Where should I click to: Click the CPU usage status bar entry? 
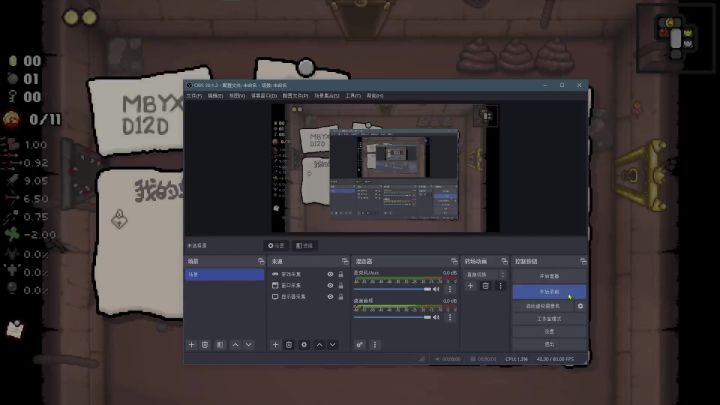coord(517,359)
